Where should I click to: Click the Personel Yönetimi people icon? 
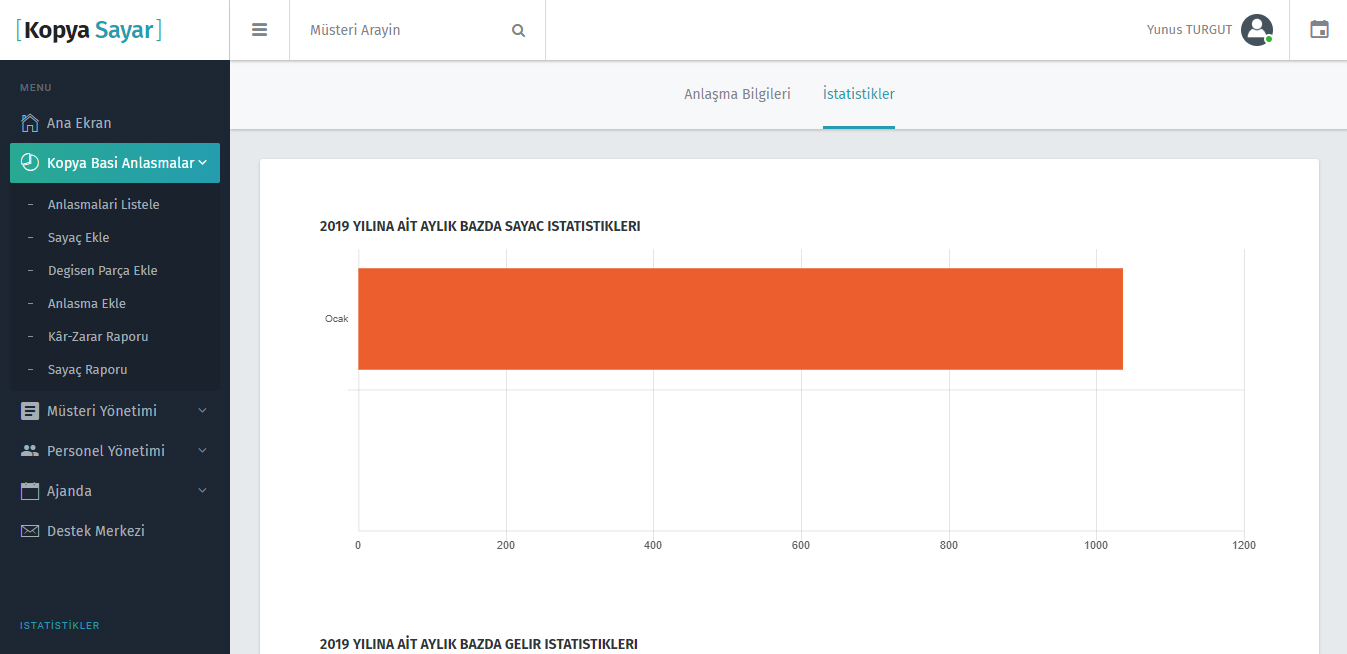pyautogui.click(x=30, y=451)
